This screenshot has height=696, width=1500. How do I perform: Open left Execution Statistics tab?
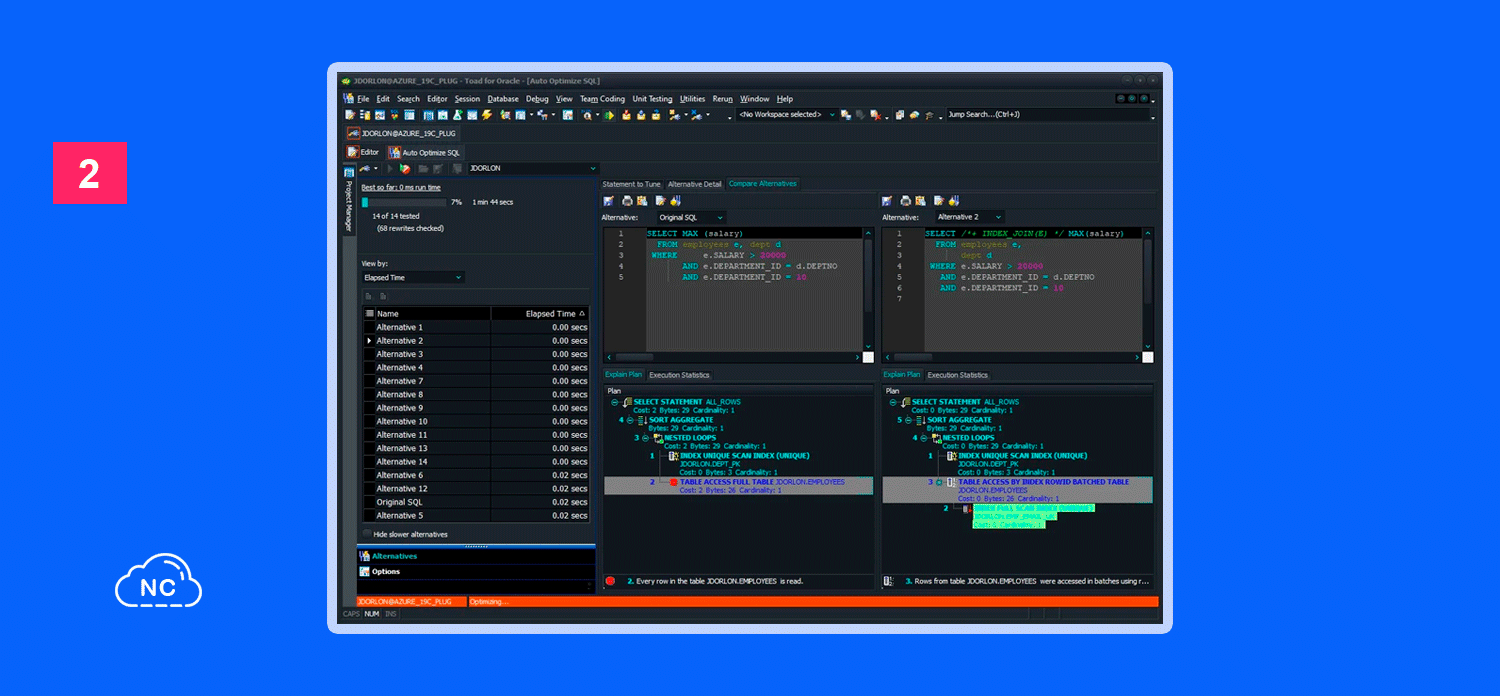[x=679, y=375]
